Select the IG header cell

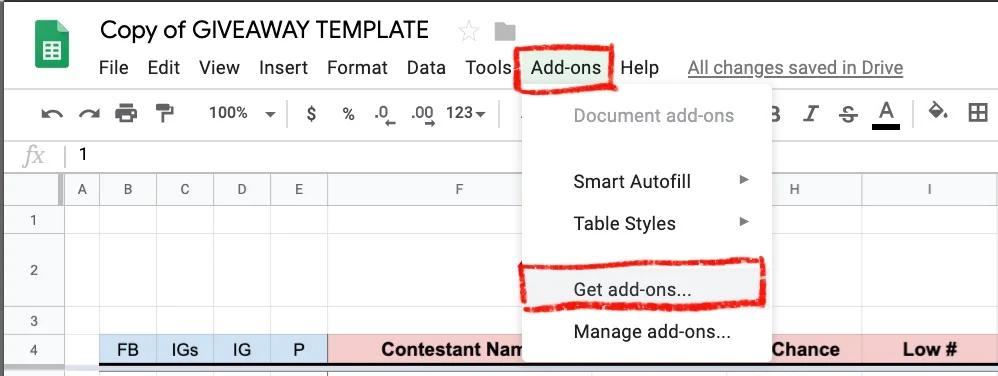click(x=242, y=349)
